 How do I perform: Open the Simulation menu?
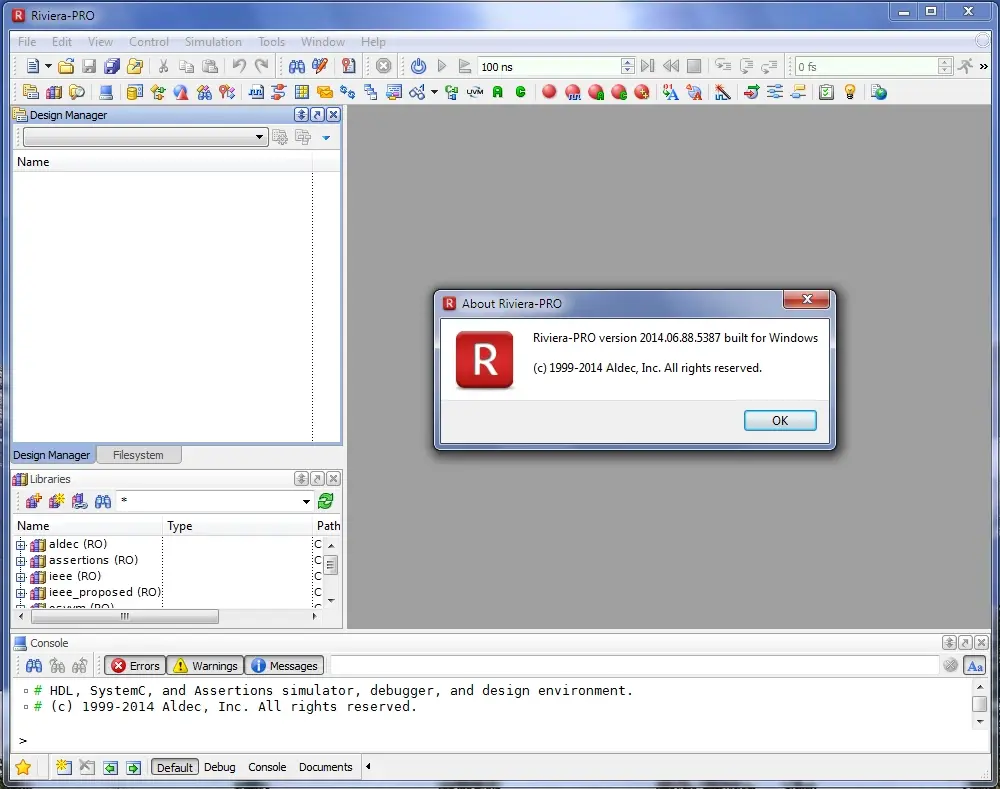point(213,41)
